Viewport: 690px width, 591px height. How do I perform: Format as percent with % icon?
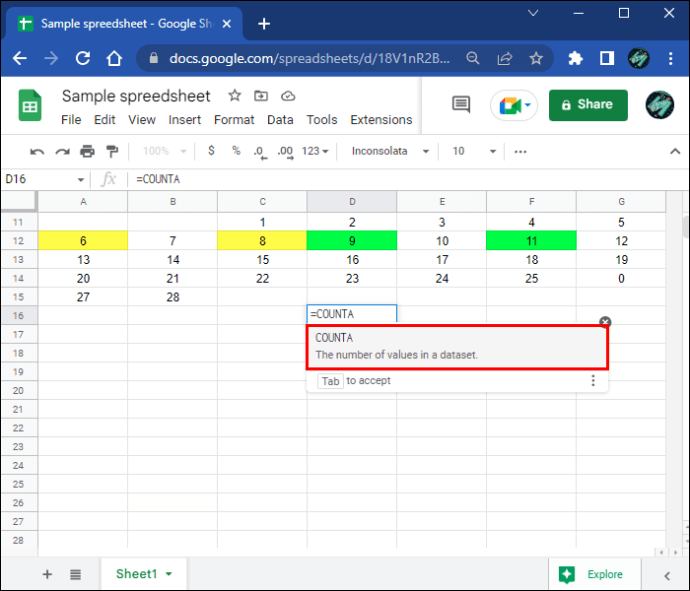tap(236, 151)
